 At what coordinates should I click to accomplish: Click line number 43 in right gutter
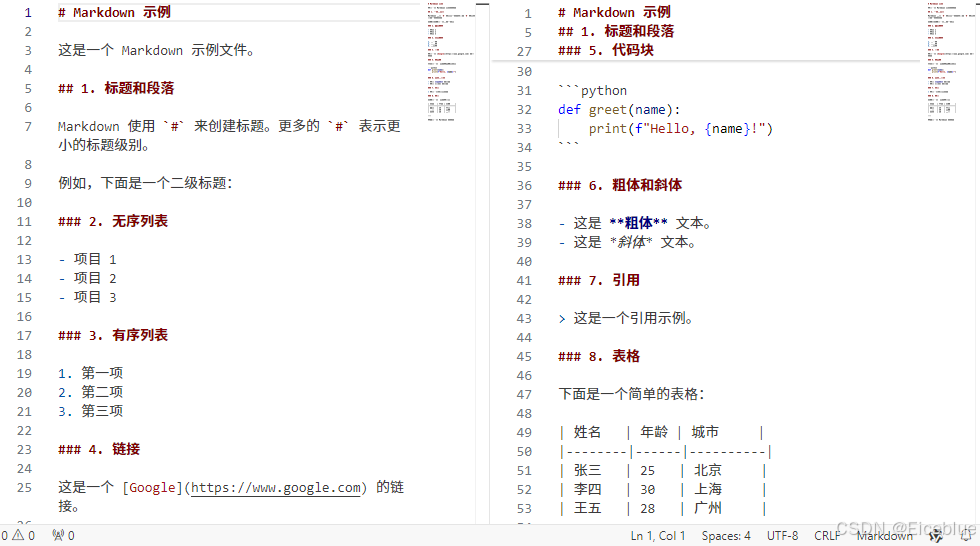524,319
